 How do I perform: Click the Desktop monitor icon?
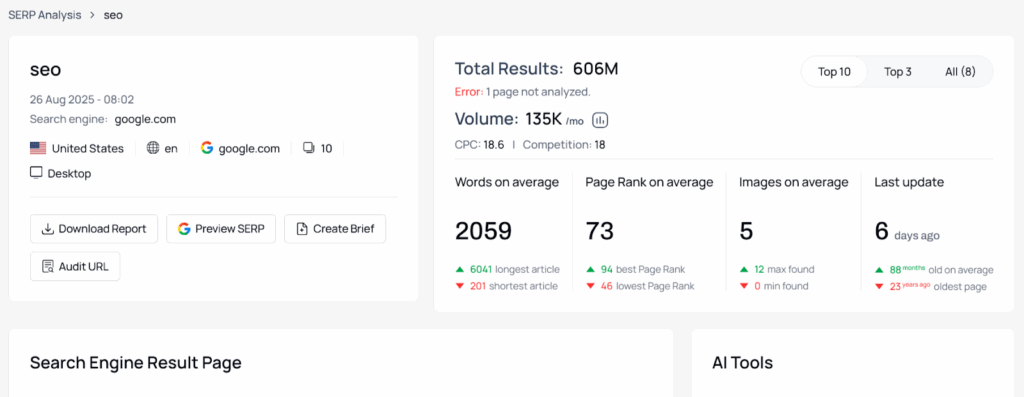pos(37,173)
